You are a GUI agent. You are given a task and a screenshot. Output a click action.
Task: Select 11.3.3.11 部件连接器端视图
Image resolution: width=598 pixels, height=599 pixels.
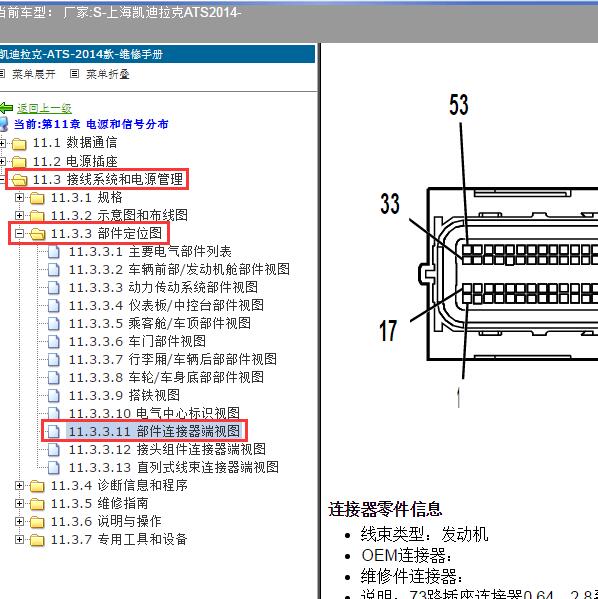(154, 431)
